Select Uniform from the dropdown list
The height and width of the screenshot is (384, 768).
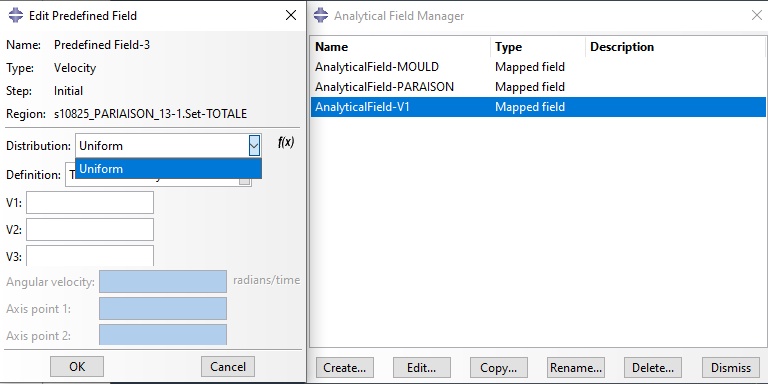(168, 169)
